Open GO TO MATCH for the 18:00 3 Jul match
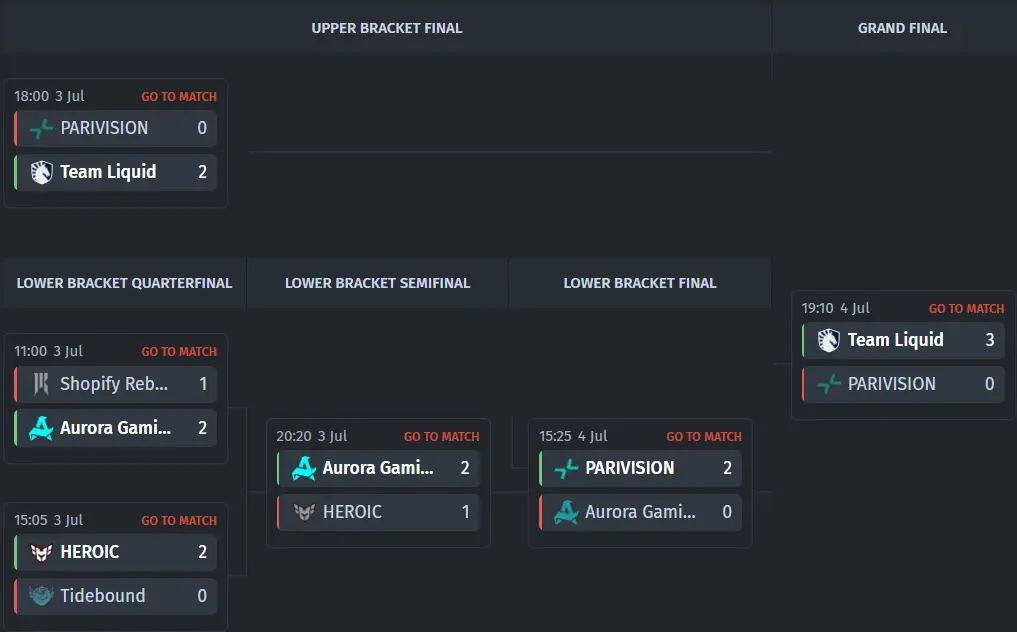 (179, 97)
